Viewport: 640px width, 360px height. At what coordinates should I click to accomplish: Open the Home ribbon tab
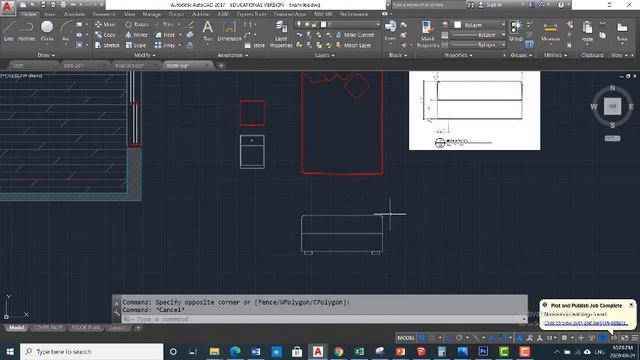[29, 14]
